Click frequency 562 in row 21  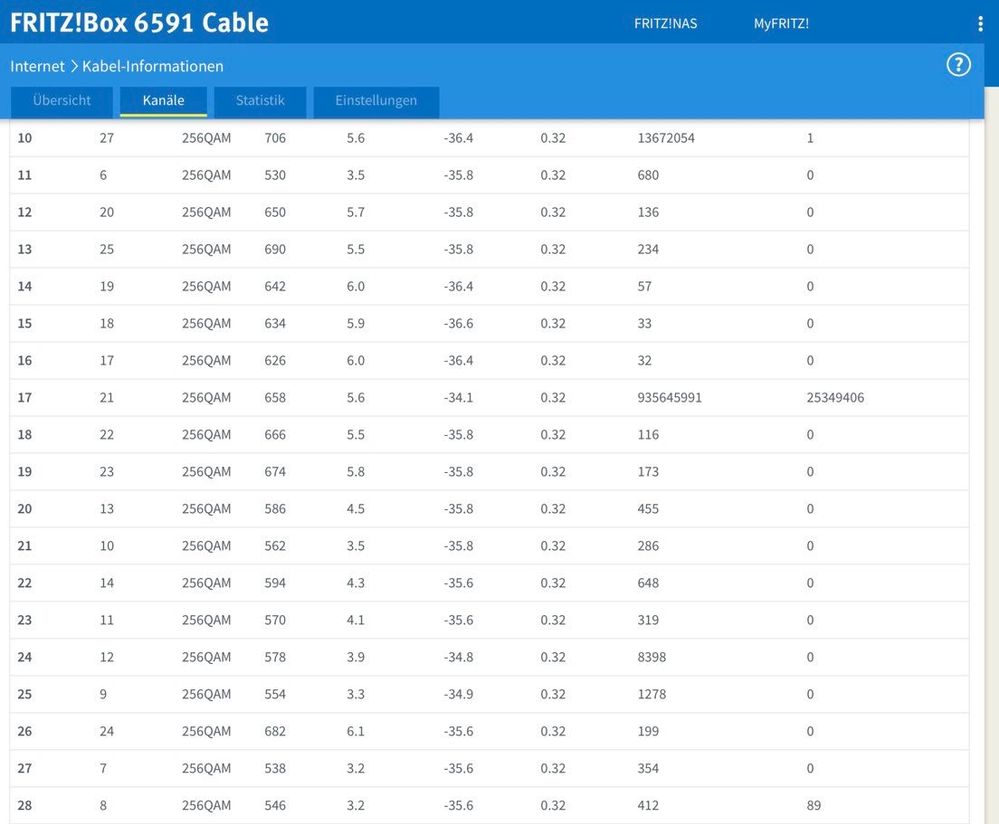point(275,546)
